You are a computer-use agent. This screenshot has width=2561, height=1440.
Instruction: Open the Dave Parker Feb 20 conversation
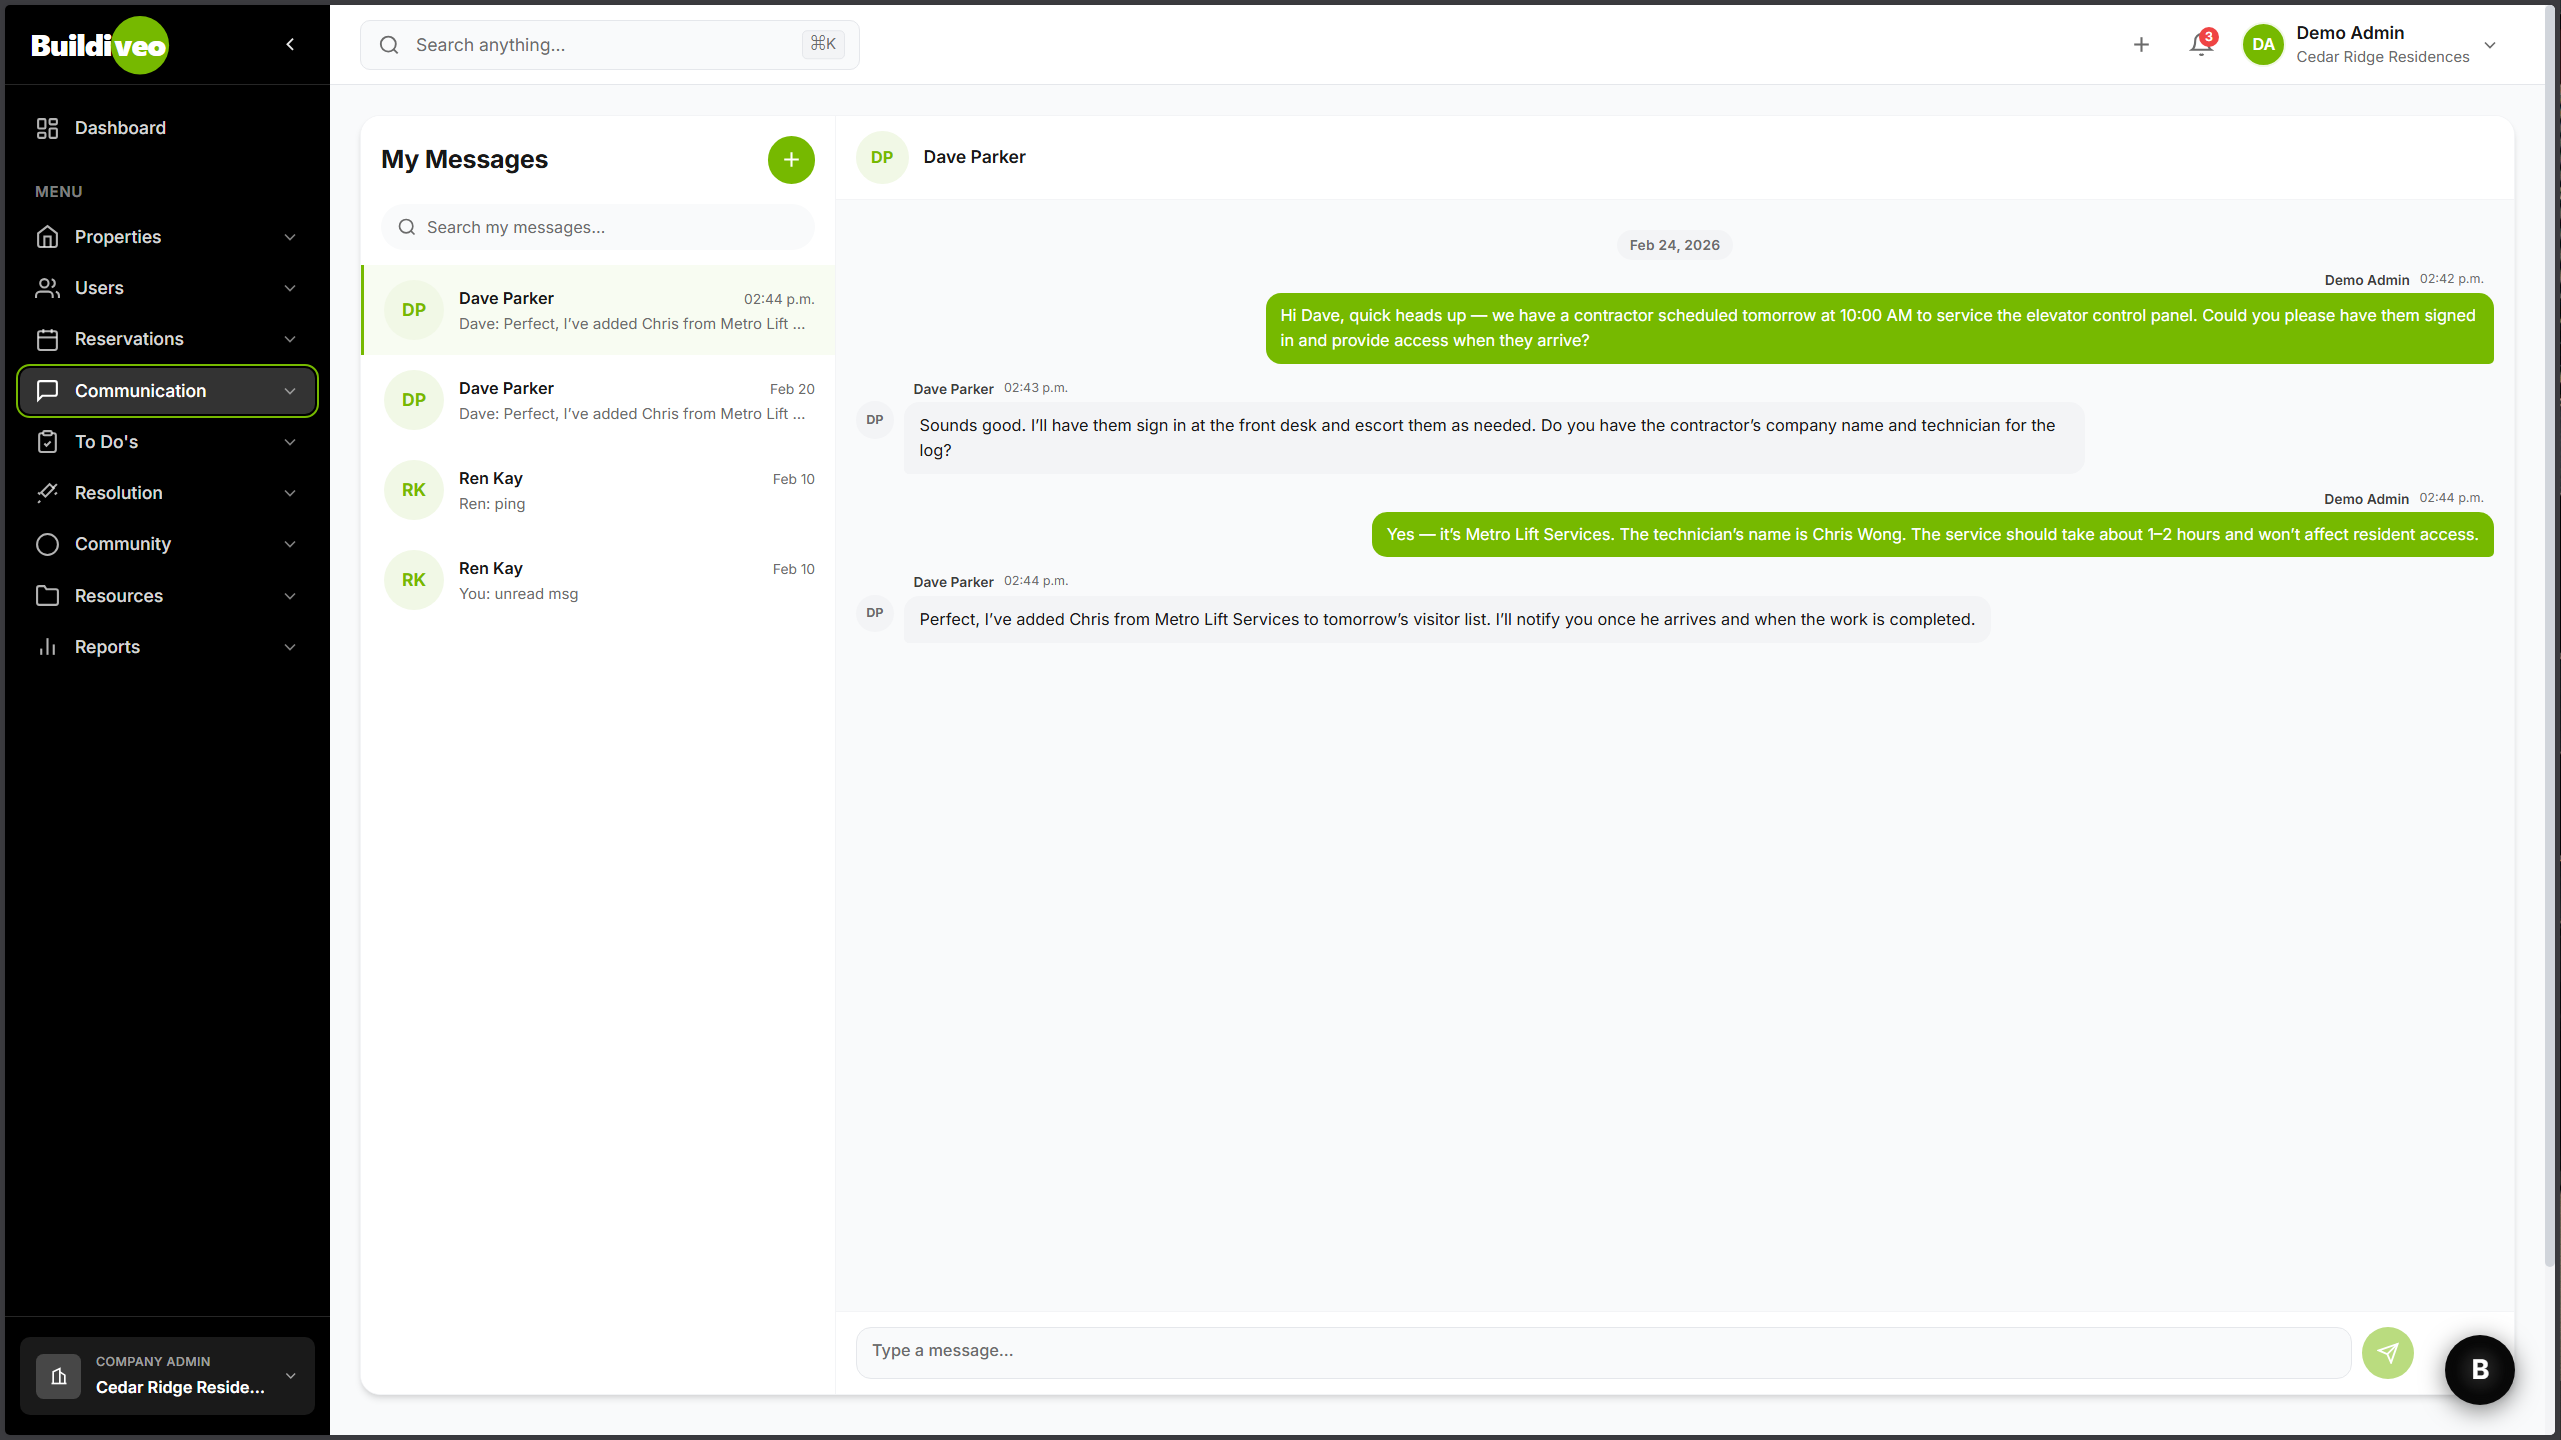pyautogui.click(x=598, y=400)
